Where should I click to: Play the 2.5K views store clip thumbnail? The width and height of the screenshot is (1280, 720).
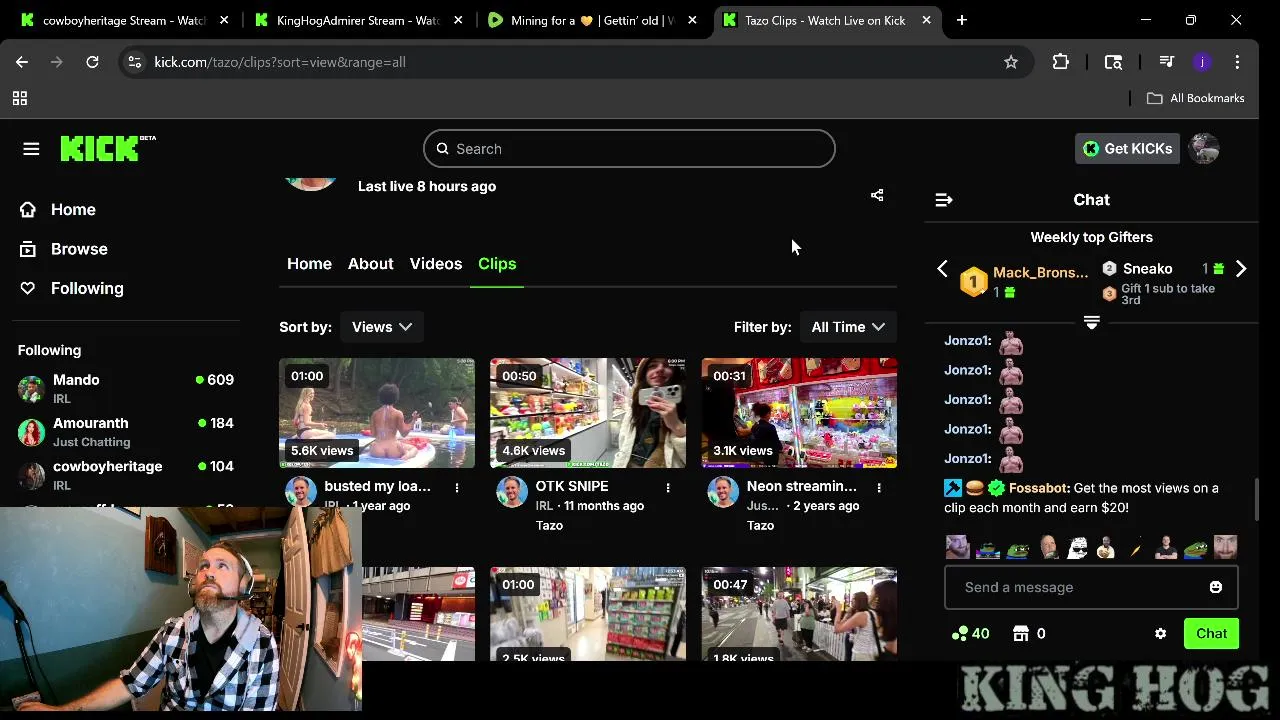[x=588, y=614]
